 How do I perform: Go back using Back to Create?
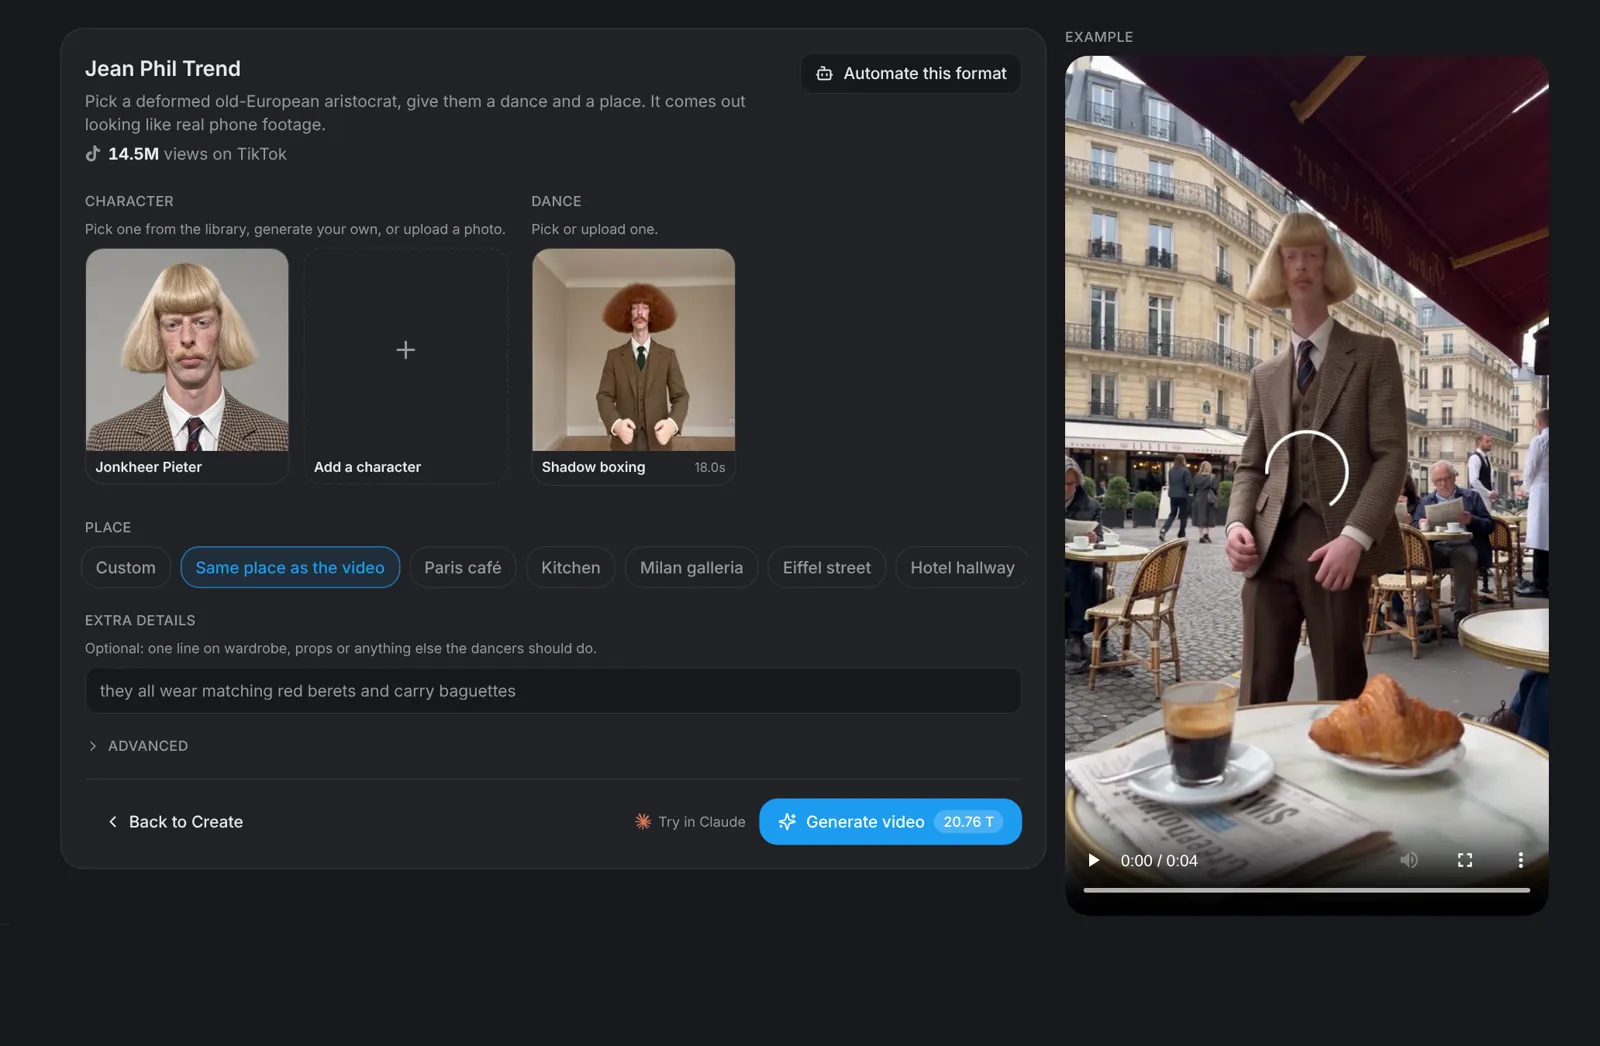[175, 821]
